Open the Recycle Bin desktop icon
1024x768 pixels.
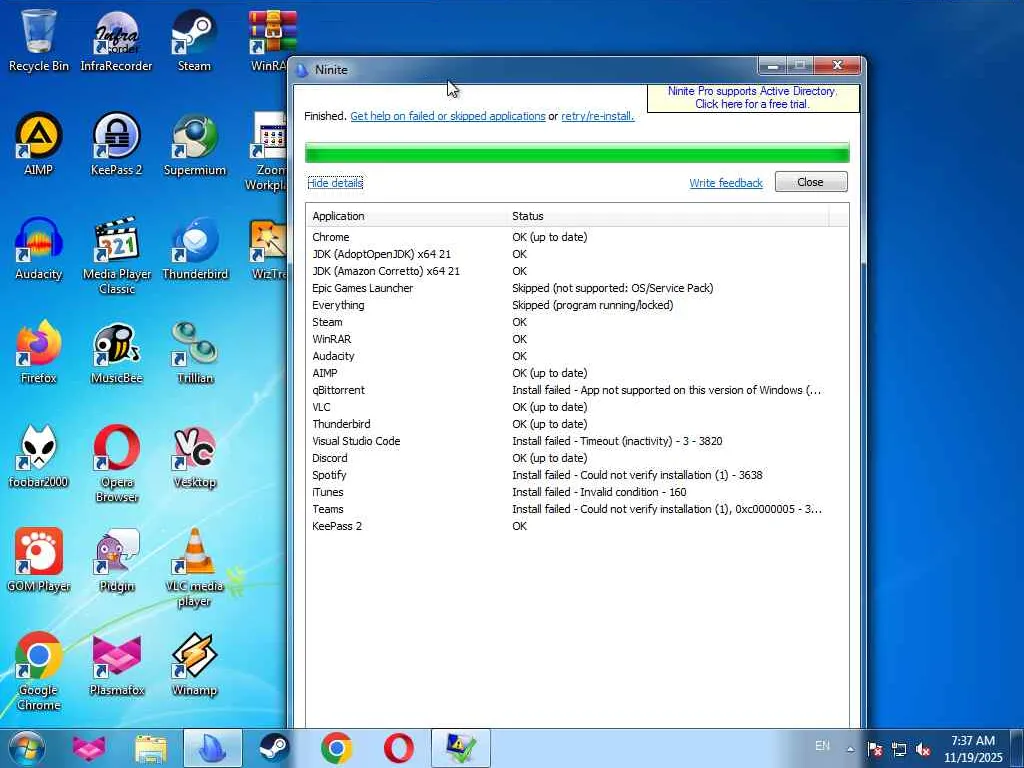(x=39, y=40)
